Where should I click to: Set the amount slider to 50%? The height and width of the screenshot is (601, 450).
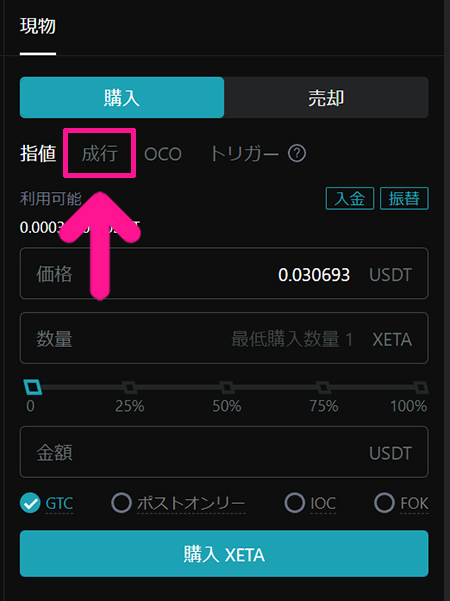(227, 387)
